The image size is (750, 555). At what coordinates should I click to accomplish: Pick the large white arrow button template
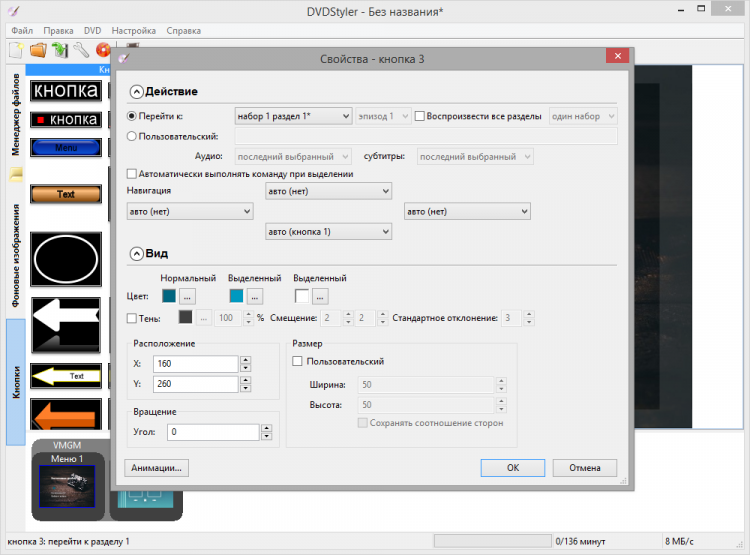point(66,325)
